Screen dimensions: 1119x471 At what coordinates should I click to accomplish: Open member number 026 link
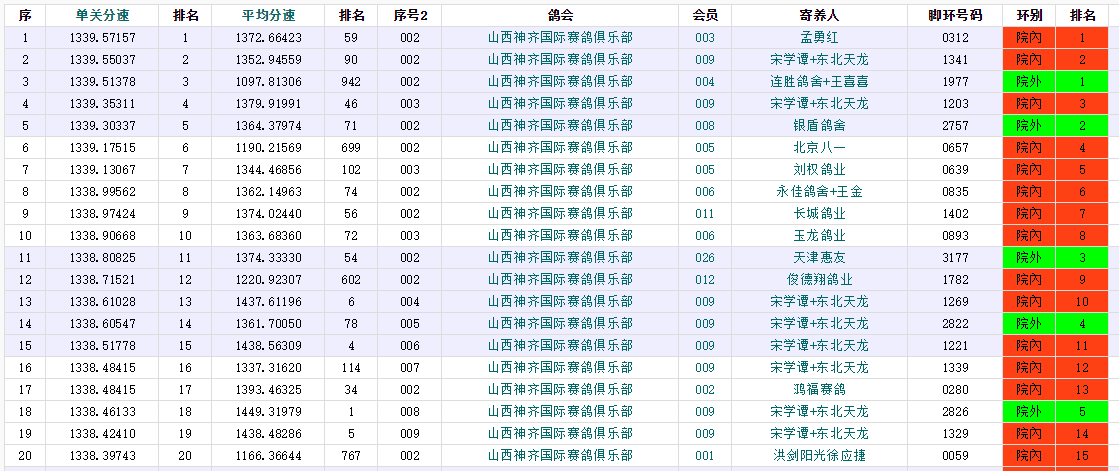pyautogui.click(x=704, y=258)
